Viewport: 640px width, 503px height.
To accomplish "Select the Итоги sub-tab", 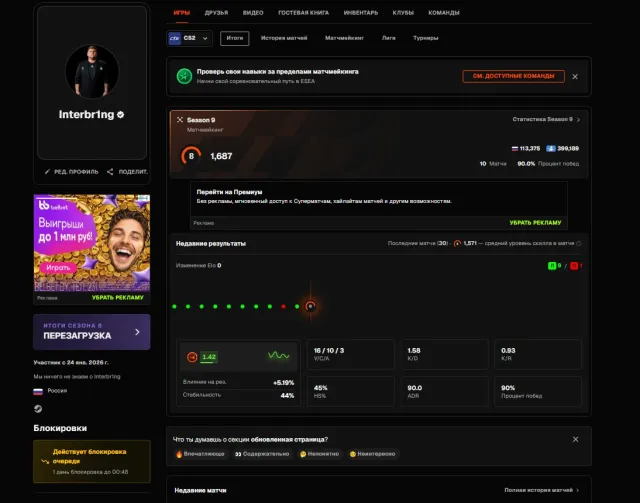I will pos(235,38).
